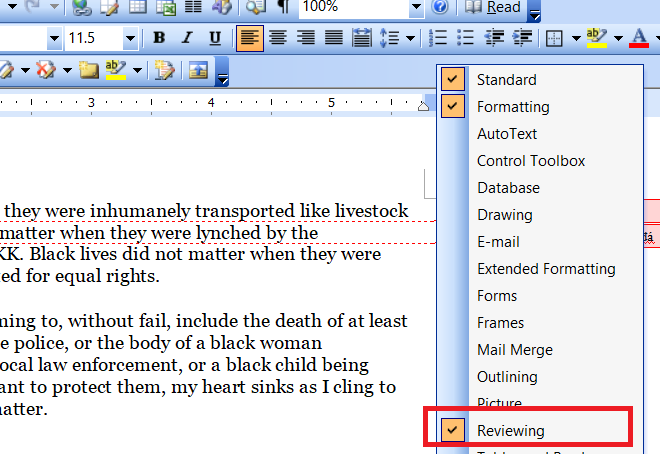Click the Bullets list icon
660x454 pixels.
click(x=465, y=39)
